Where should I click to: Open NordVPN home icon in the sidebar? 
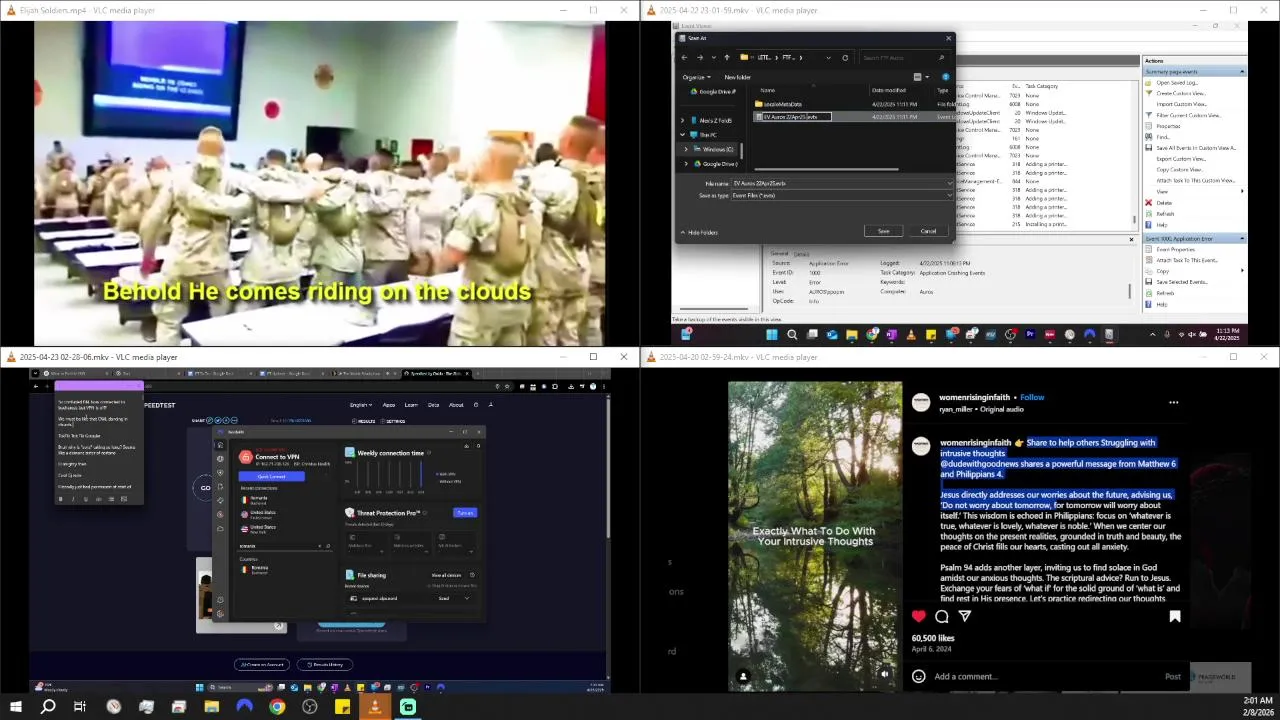pyautogui.click(x=220, y=445)
